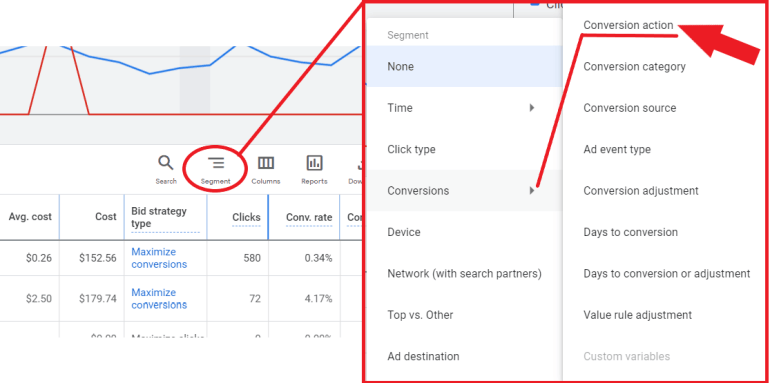Click the Segment menu heading text
The image size is (770, 383).
[408, 35]
